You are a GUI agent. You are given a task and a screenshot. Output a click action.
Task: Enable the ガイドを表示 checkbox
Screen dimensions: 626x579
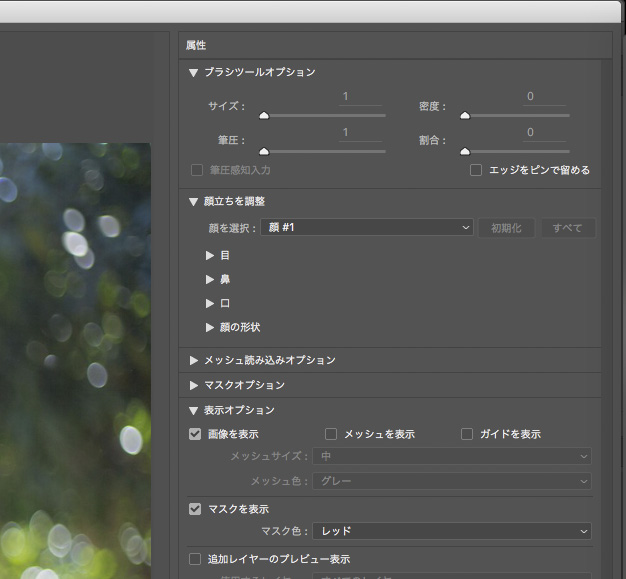467,434
